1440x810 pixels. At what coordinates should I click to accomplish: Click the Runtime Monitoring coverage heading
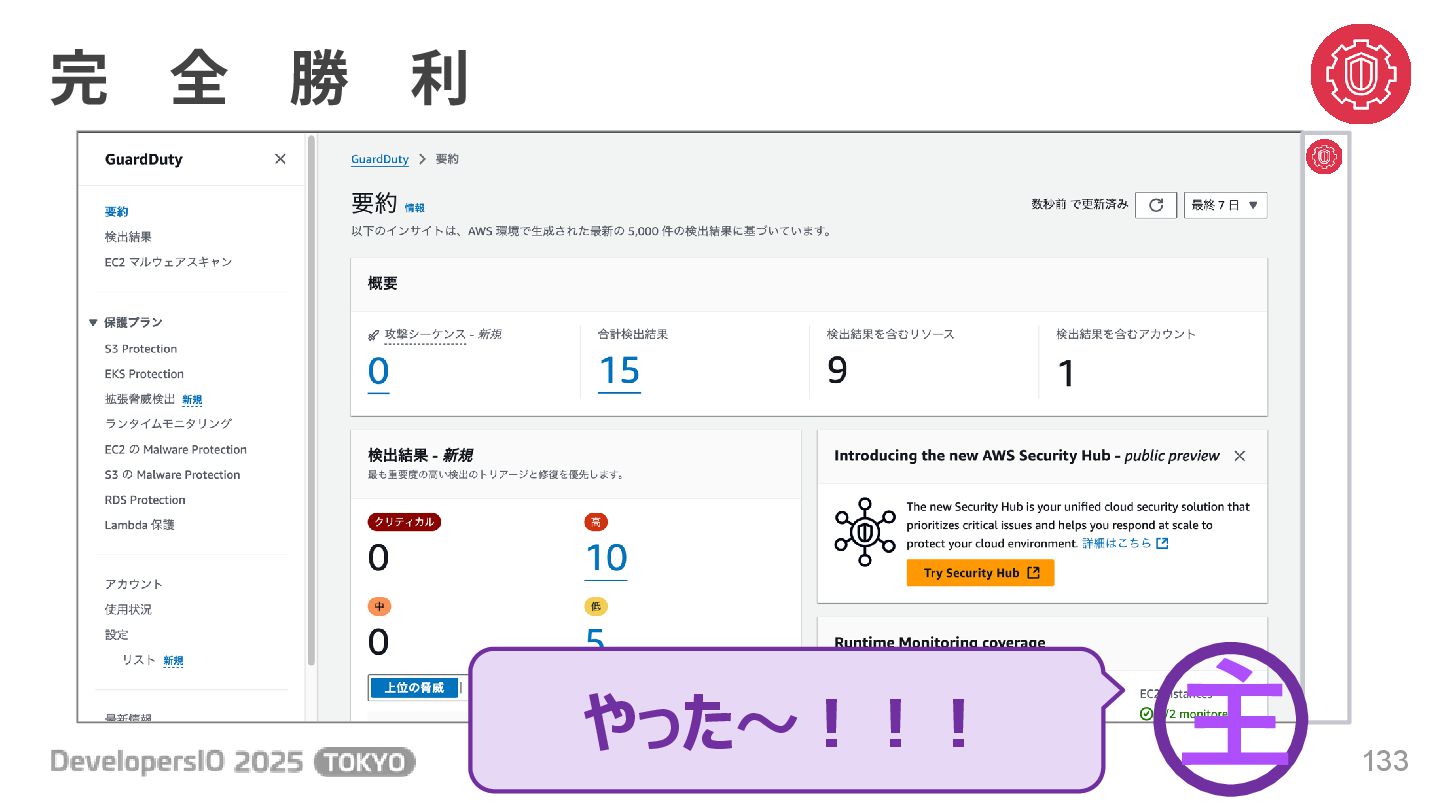pos(940,642)
